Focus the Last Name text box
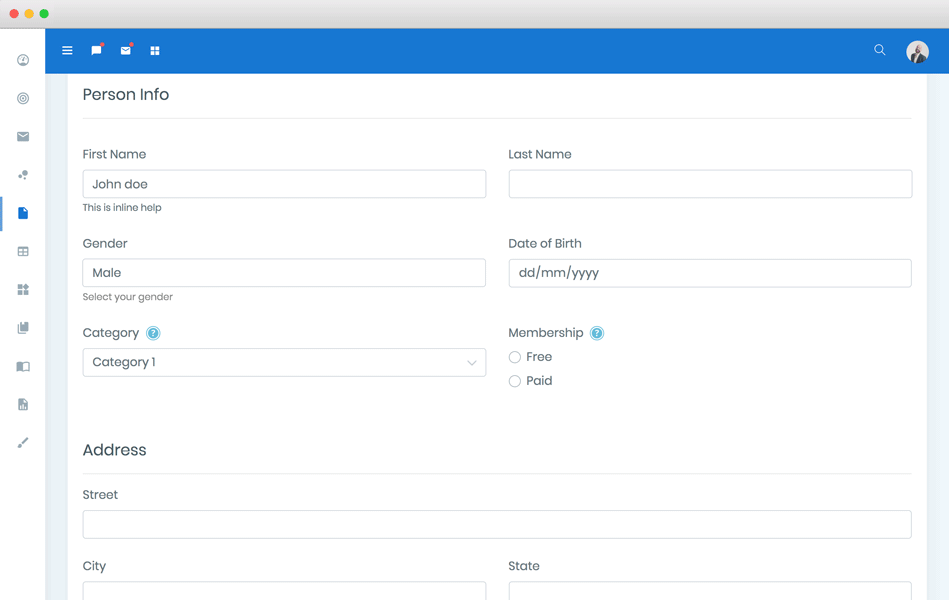 click(x=709, y=184)
